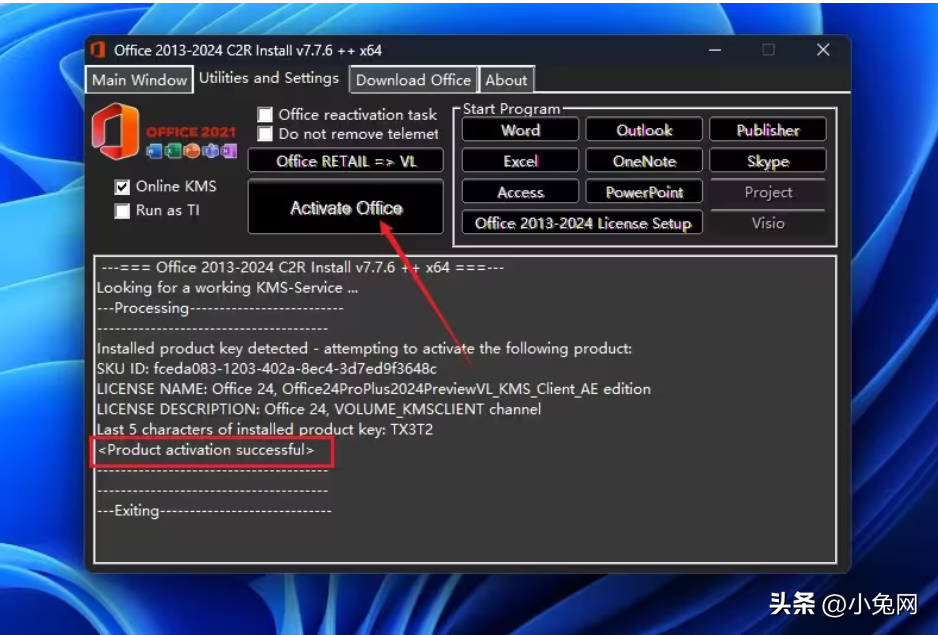This screenshot has width=938, height=635.
Task: Launch Publisher from Start Program
Action: pos(768,130)
